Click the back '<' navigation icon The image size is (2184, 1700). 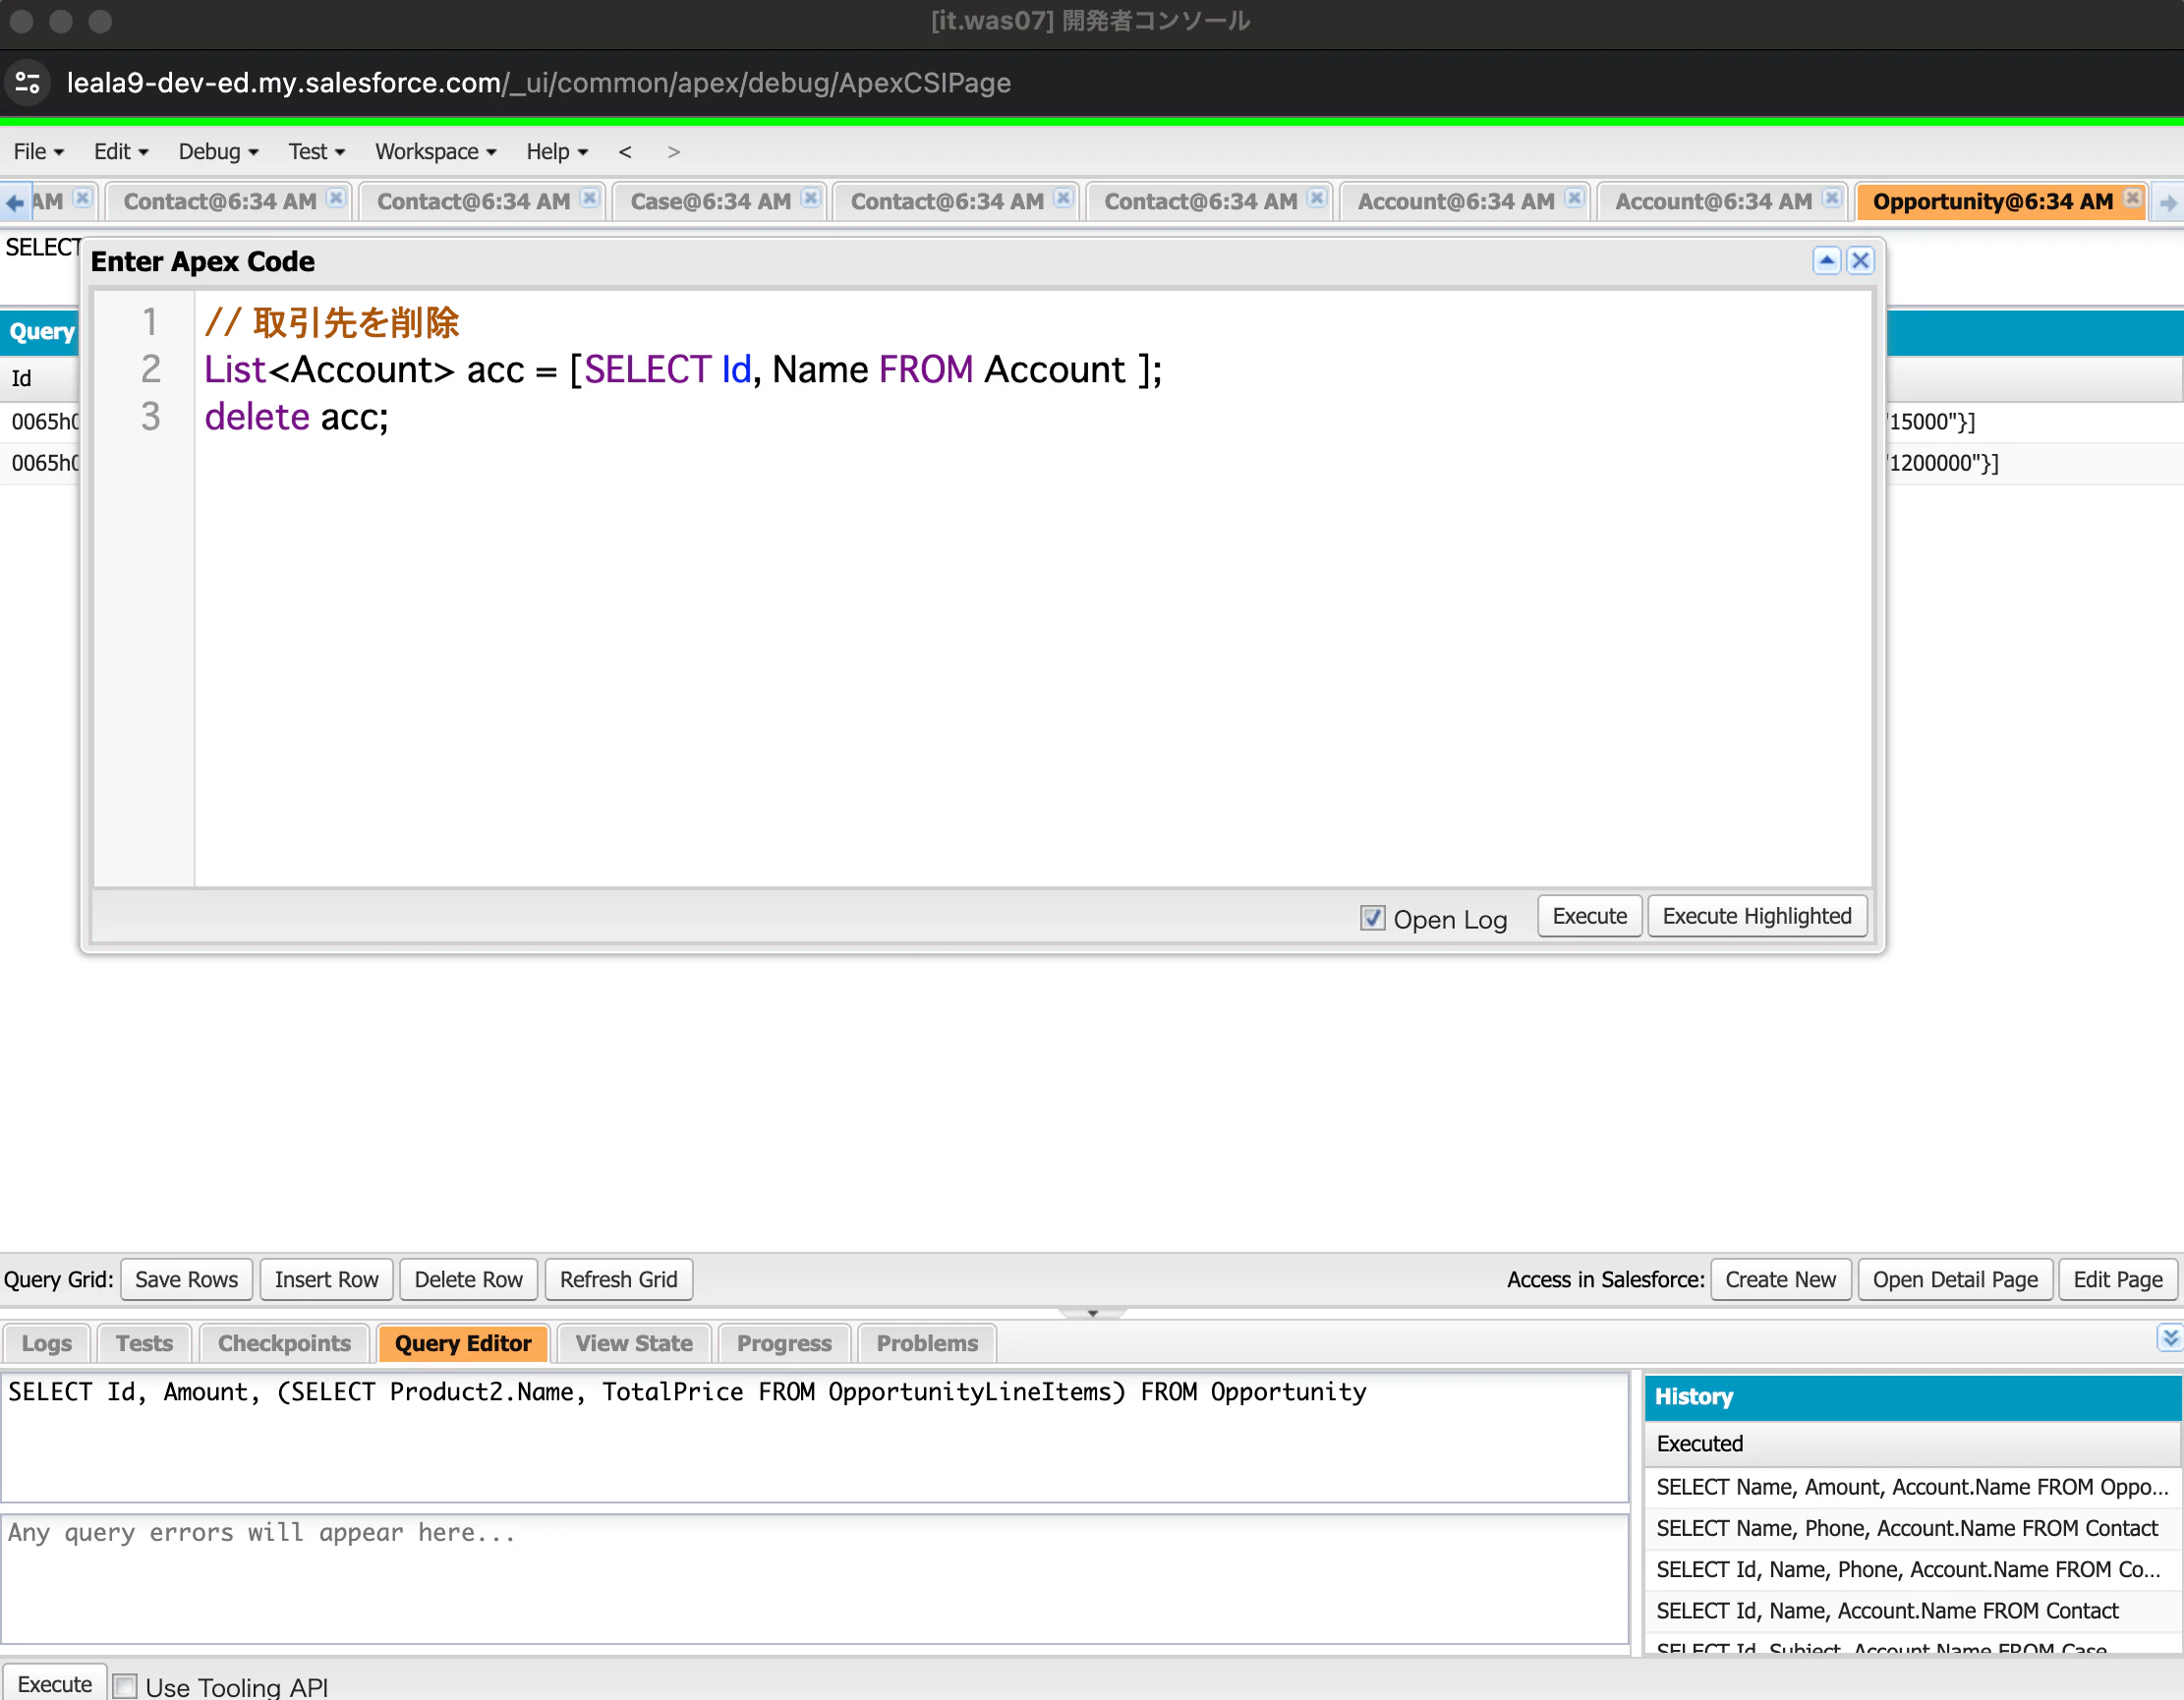[625, 152]
